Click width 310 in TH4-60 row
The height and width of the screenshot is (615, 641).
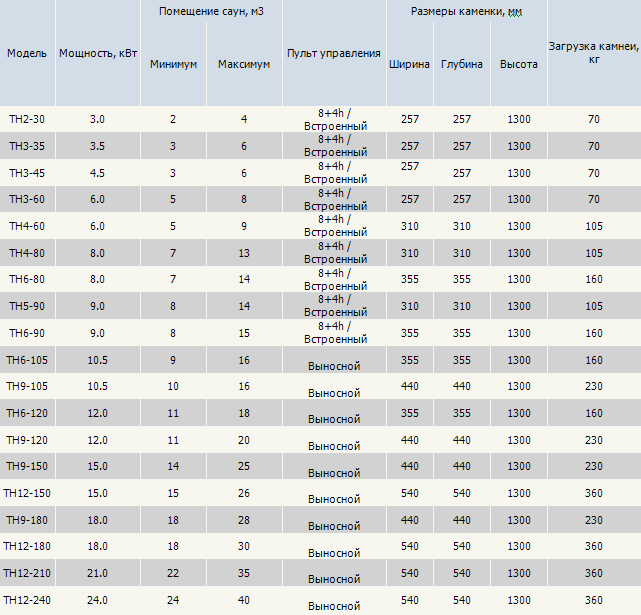pos(410,226)
